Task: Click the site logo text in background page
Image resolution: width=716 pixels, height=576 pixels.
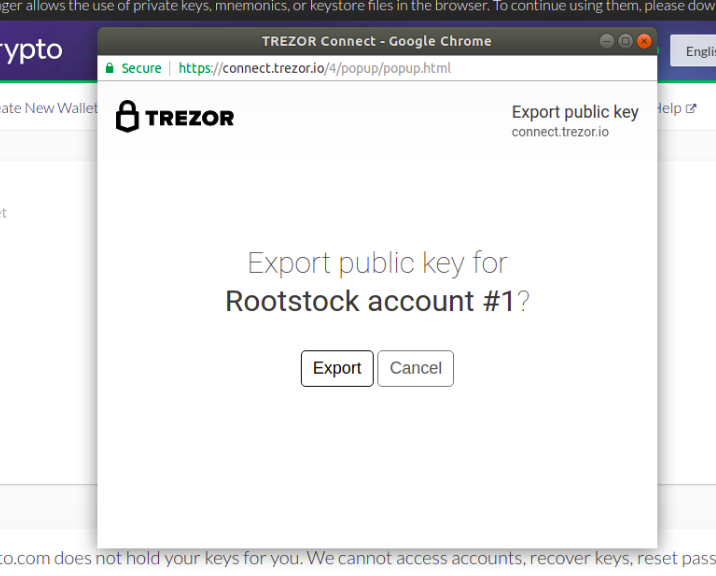Action: click(31, 50)
